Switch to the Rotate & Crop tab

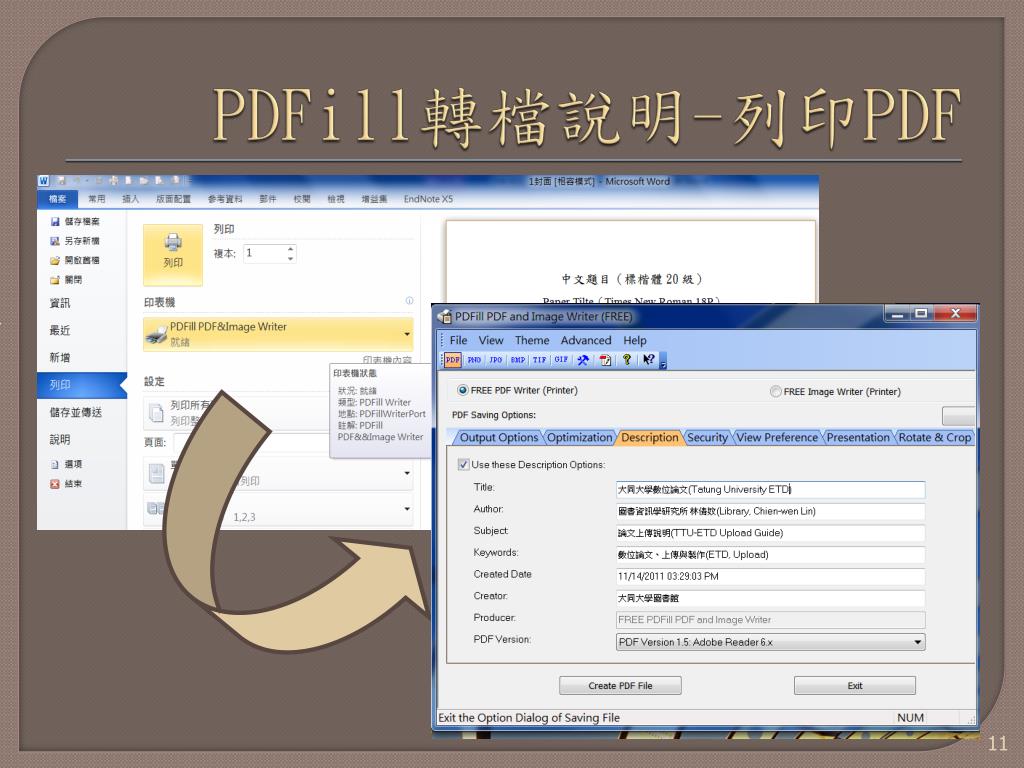coord(934,438)
